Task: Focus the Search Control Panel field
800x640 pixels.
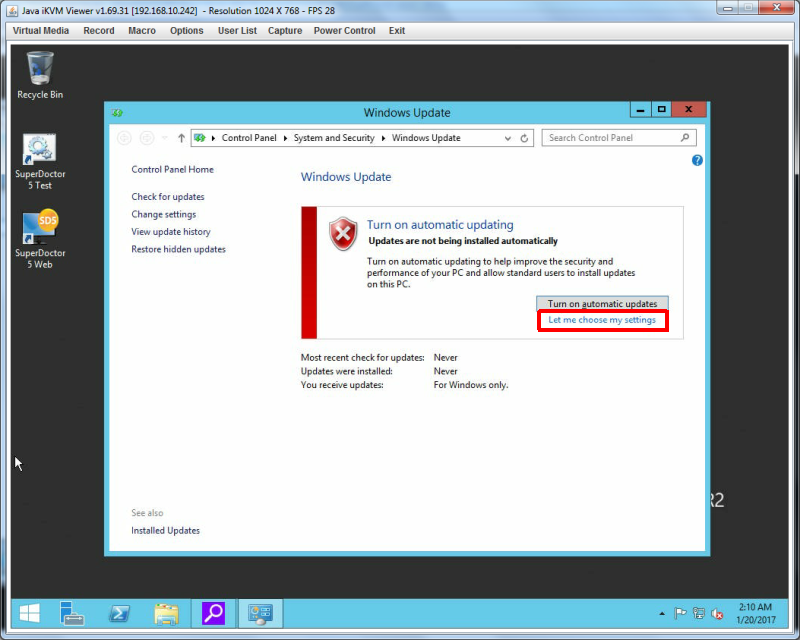Action: [618, 138]
